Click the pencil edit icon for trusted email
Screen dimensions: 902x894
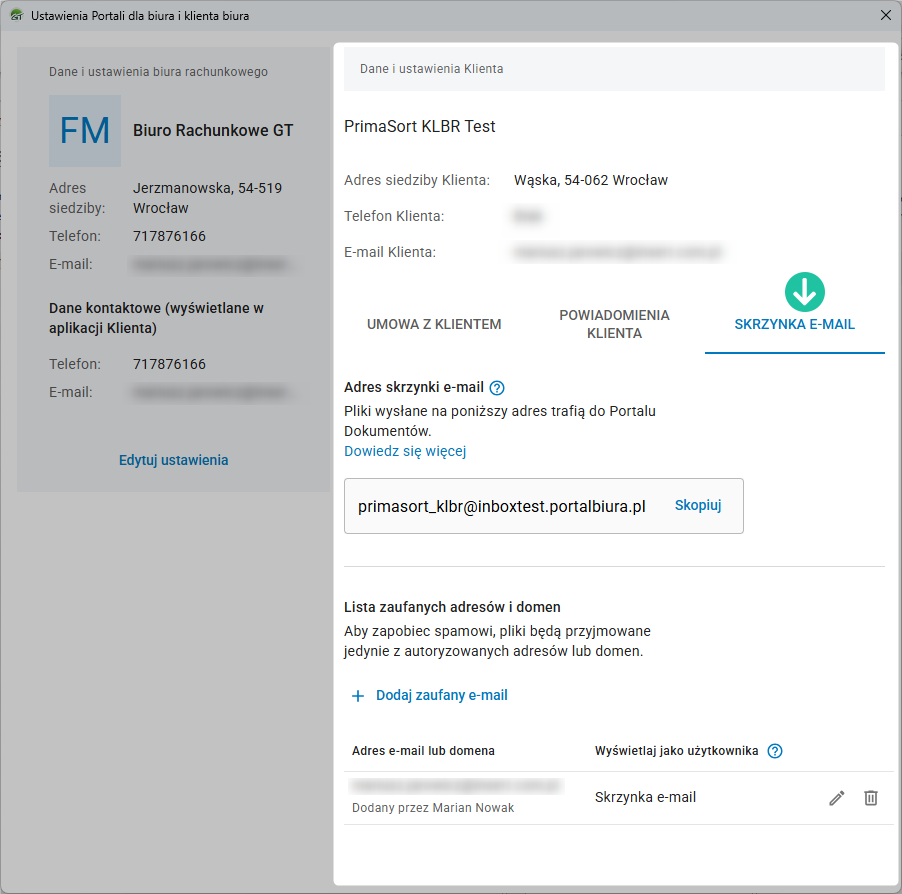tap(837, 798)
